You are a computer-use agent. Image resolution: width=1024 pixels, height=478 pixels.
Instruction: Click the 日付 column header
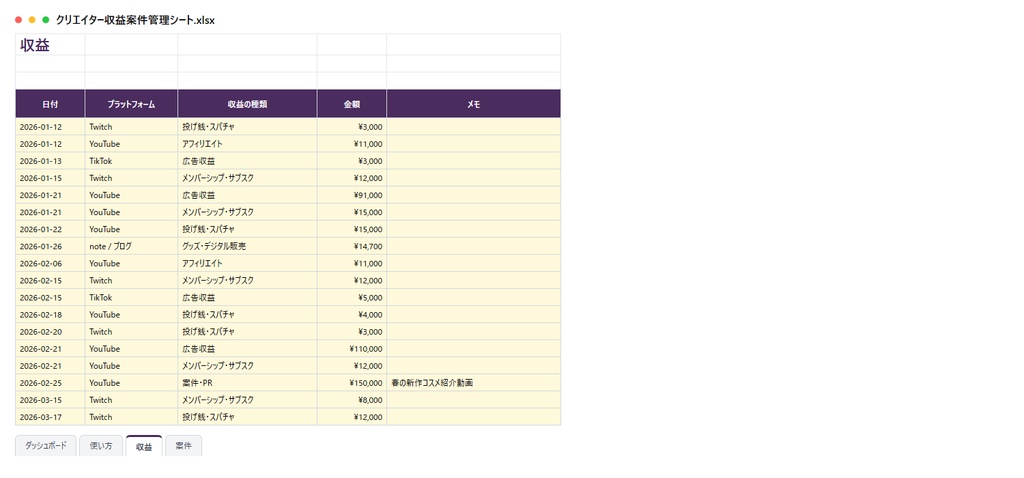click(50, 104)
